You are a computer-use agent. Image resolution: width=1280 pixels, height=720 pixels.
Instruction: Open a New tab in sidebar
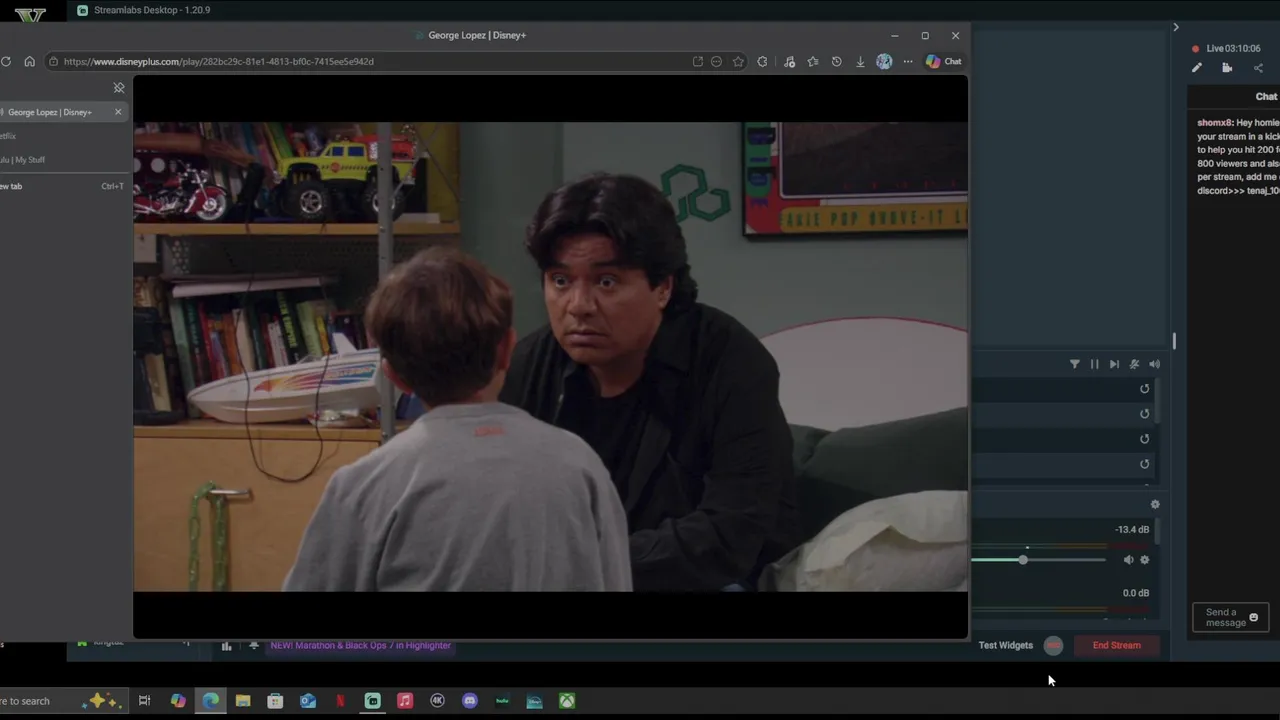62,186
